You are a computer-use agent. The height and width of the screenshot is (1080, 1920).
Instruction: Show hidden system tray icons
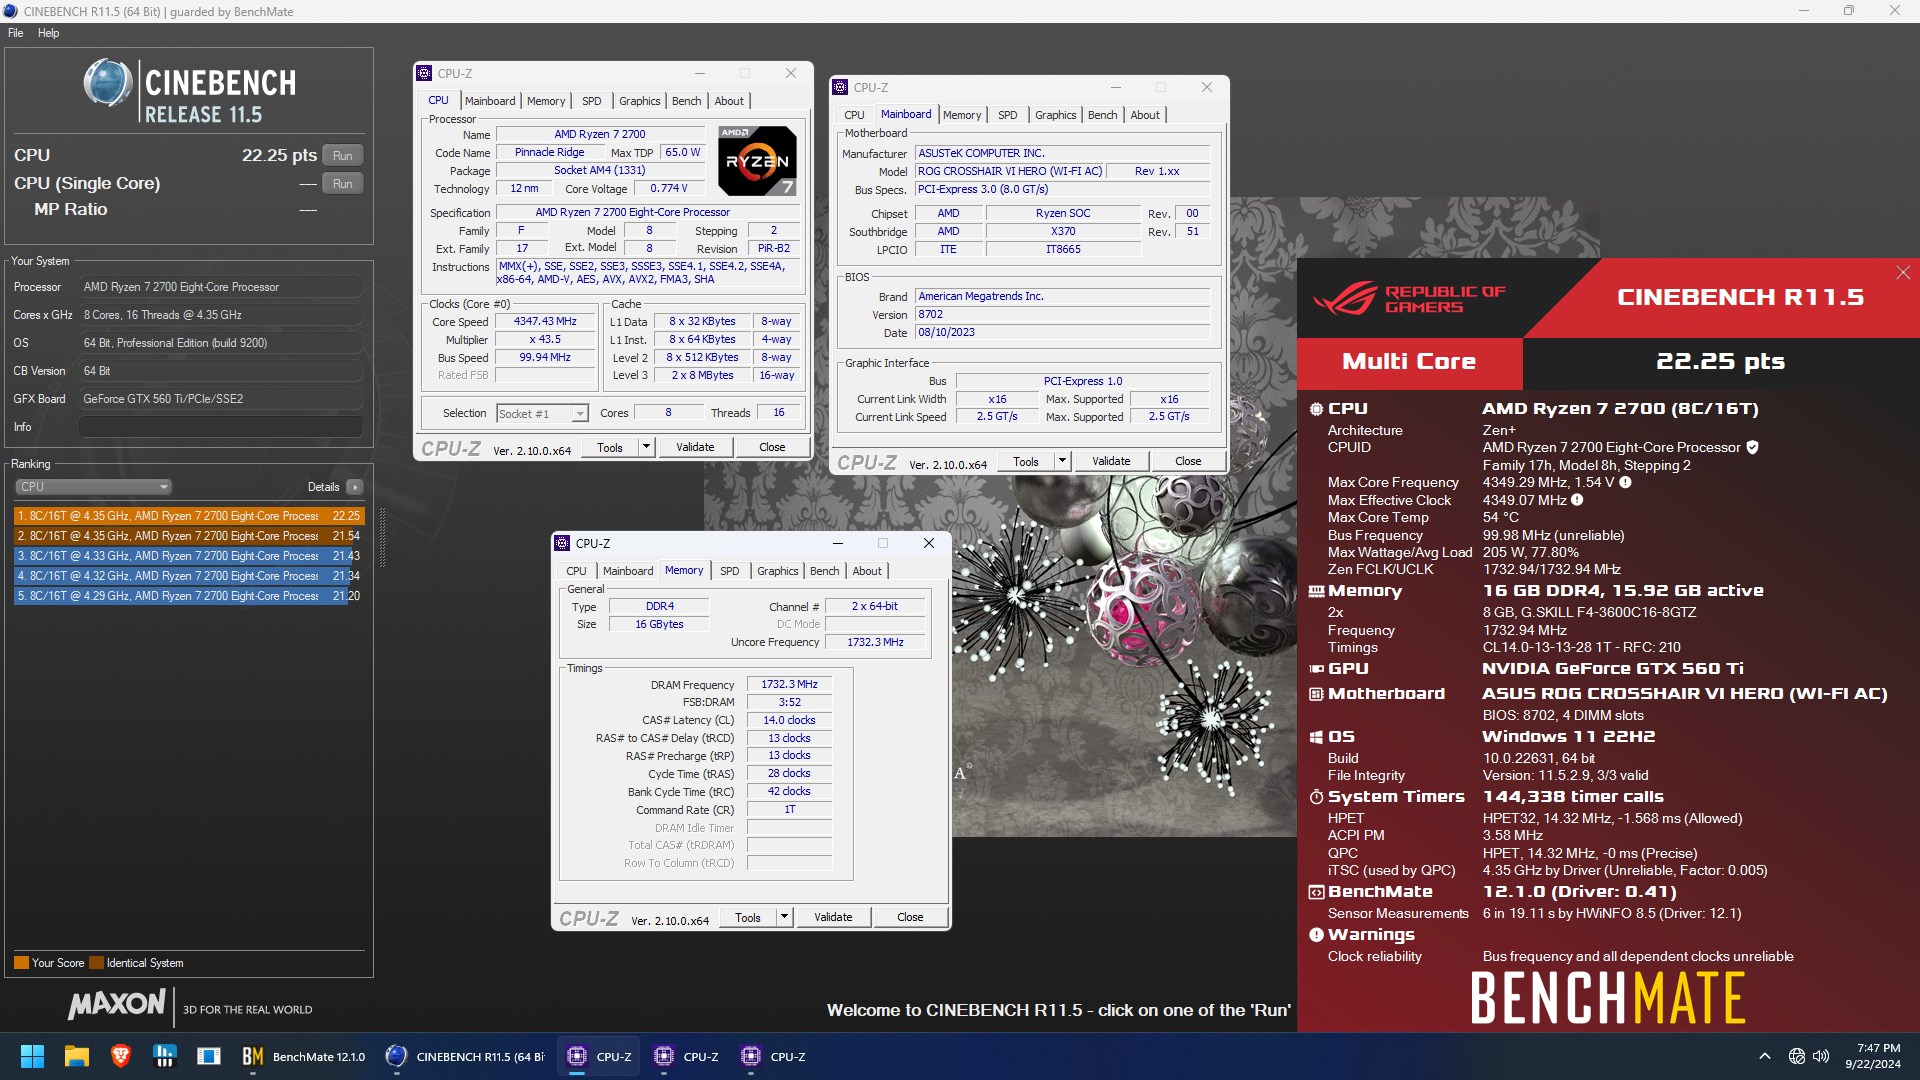[1765, 1056]
